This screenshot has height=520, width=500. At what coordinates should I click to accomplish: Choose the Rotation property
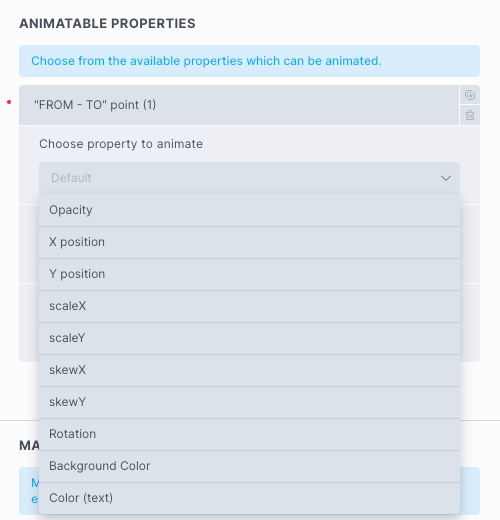pos(249,434)
